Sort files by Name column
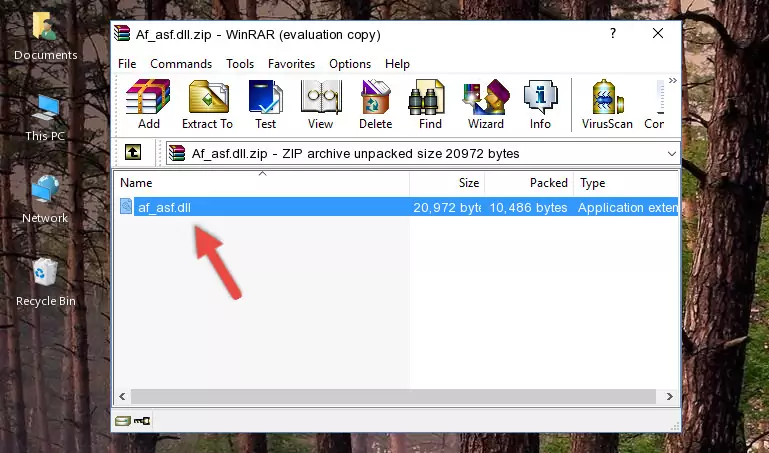The width and height of the screenshot is (769, 453). click(262, 183)
